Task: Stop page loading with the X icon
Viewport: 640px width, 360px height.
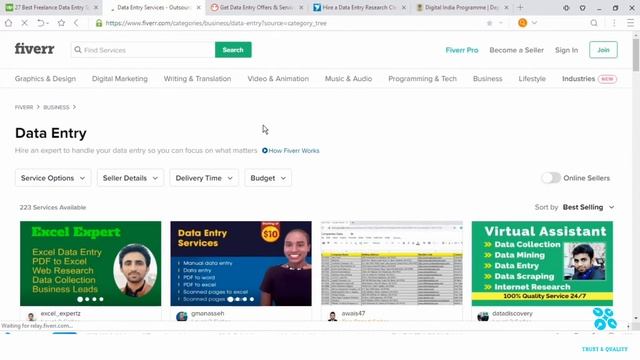Action: [24, 23]
